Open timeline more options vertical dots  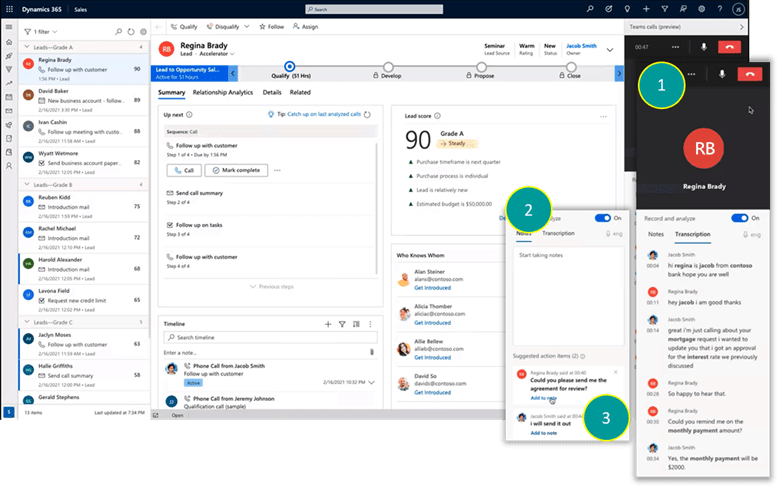pos(370,324)
